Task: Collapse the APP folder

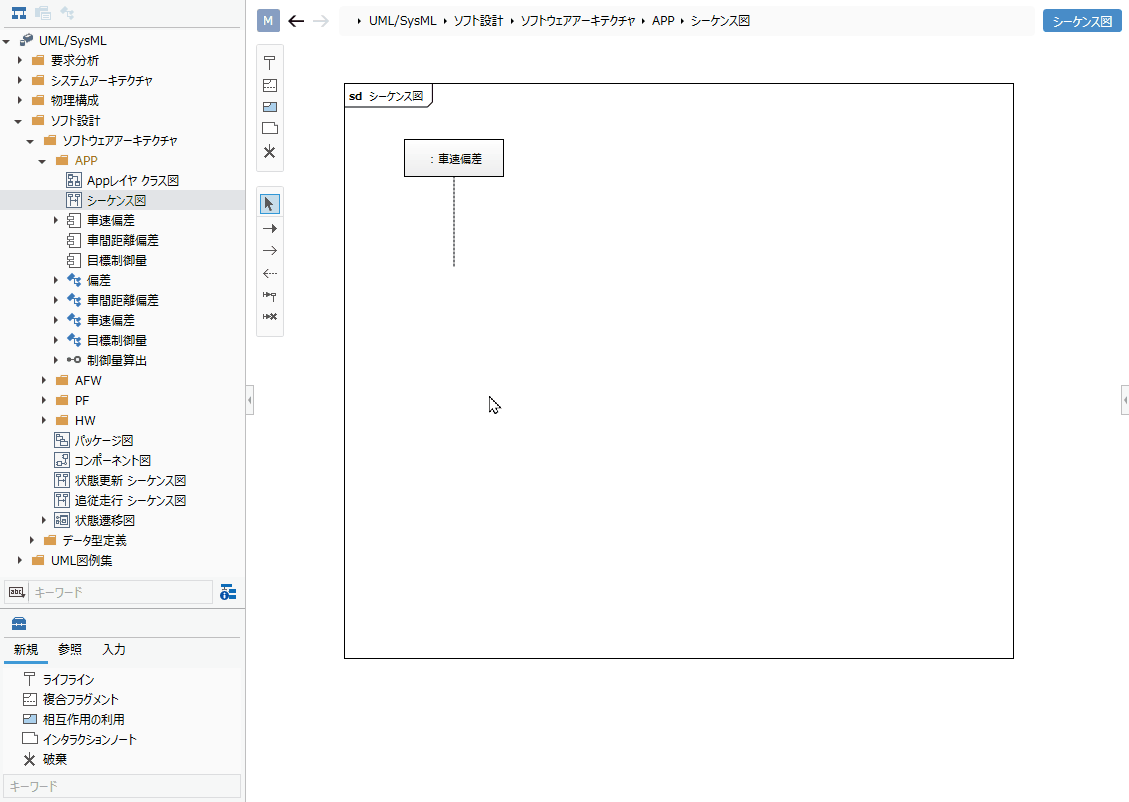Action: coord(42,161)
